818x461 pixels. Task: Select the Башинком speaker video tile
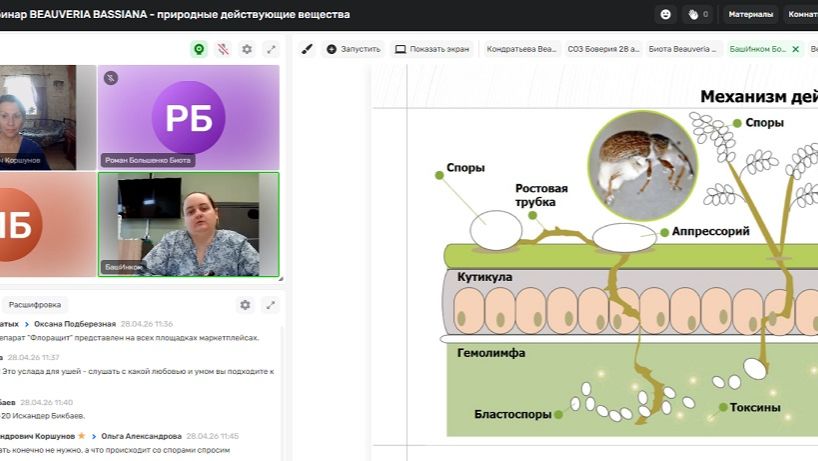(188, 224)
